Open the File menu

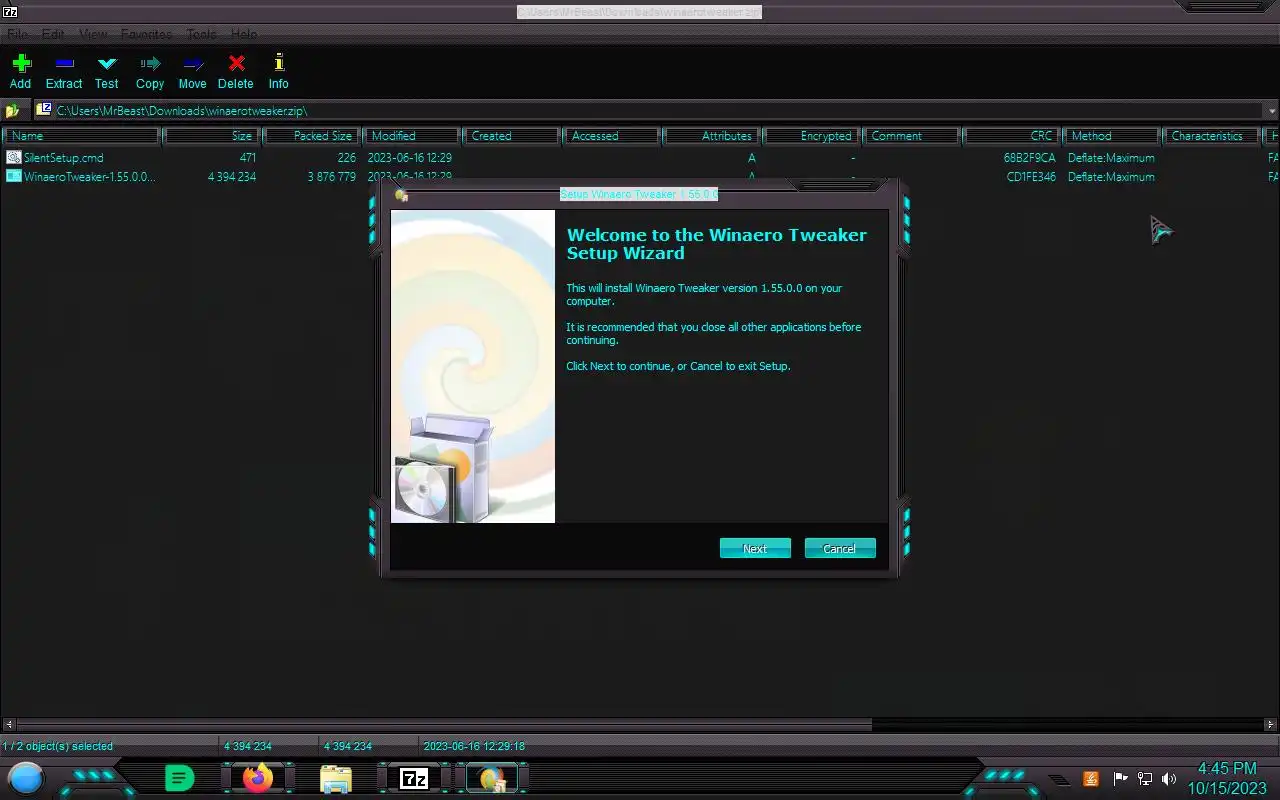[17, 34]
